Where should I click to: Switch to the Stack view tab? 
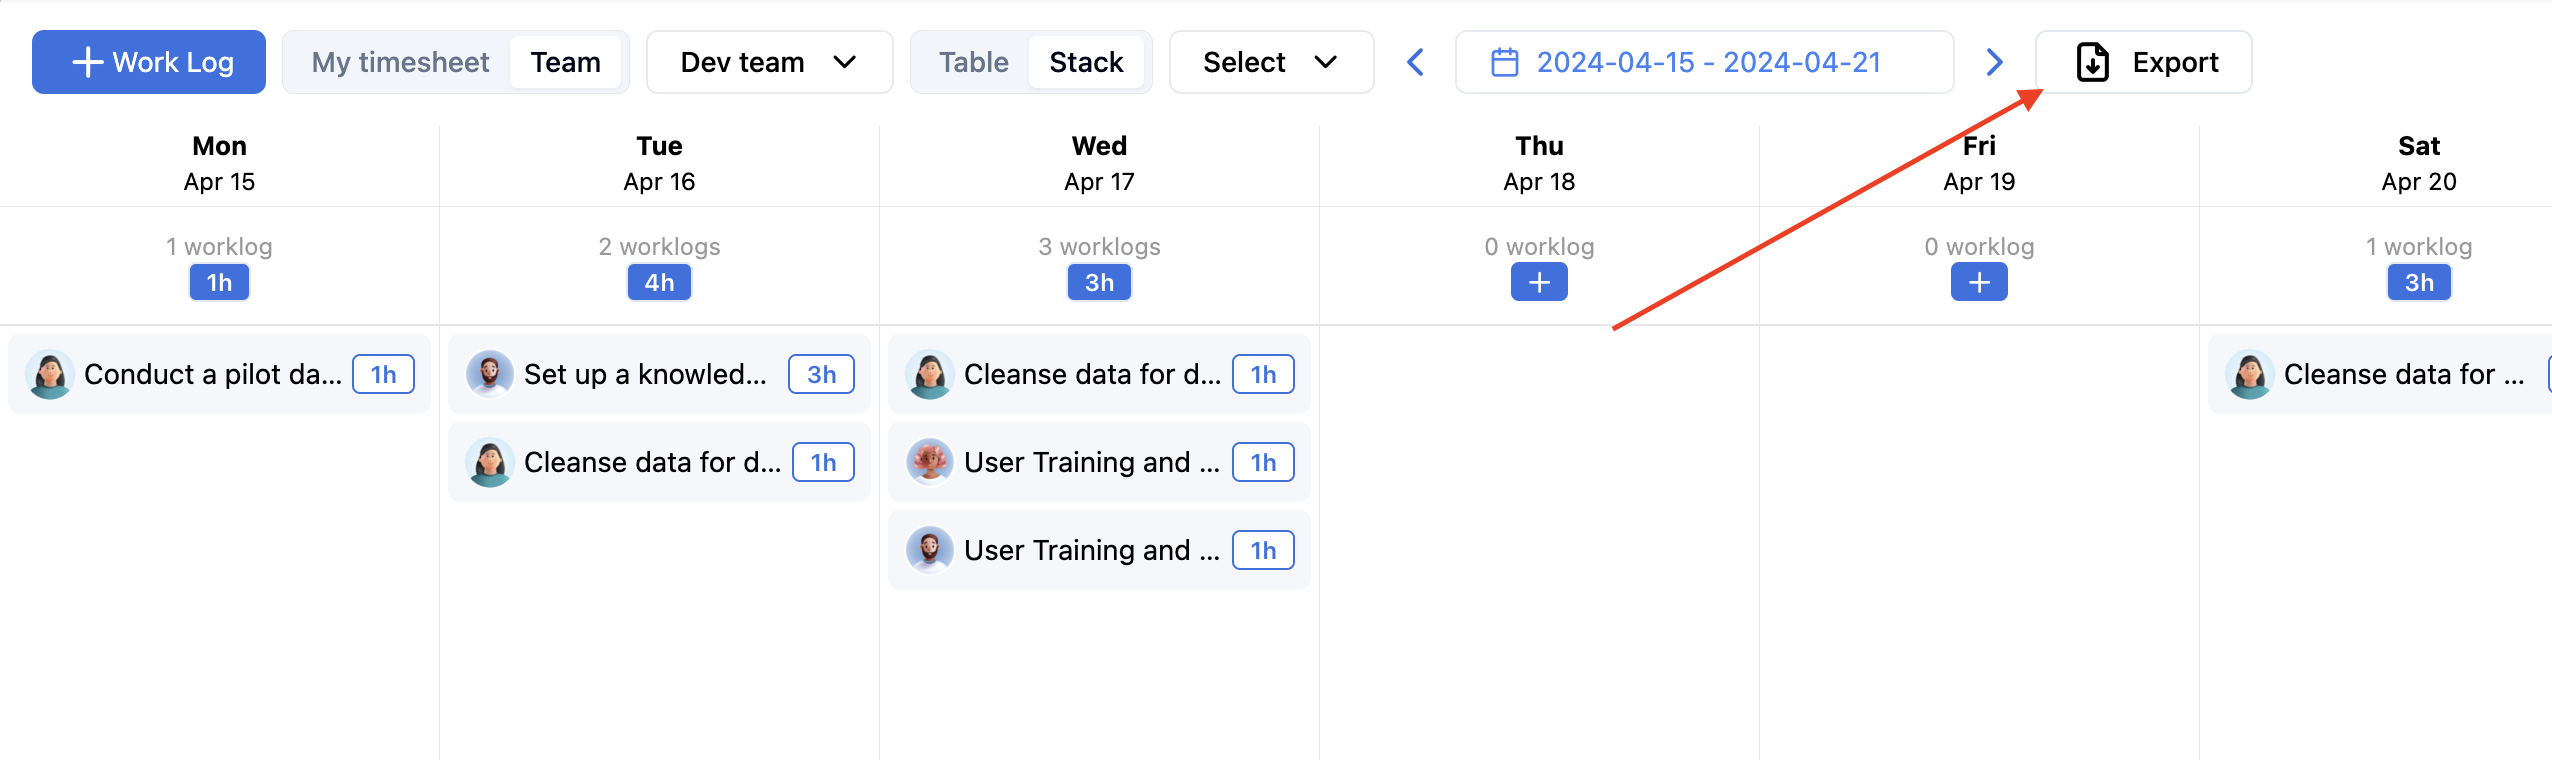point(1086,62)
